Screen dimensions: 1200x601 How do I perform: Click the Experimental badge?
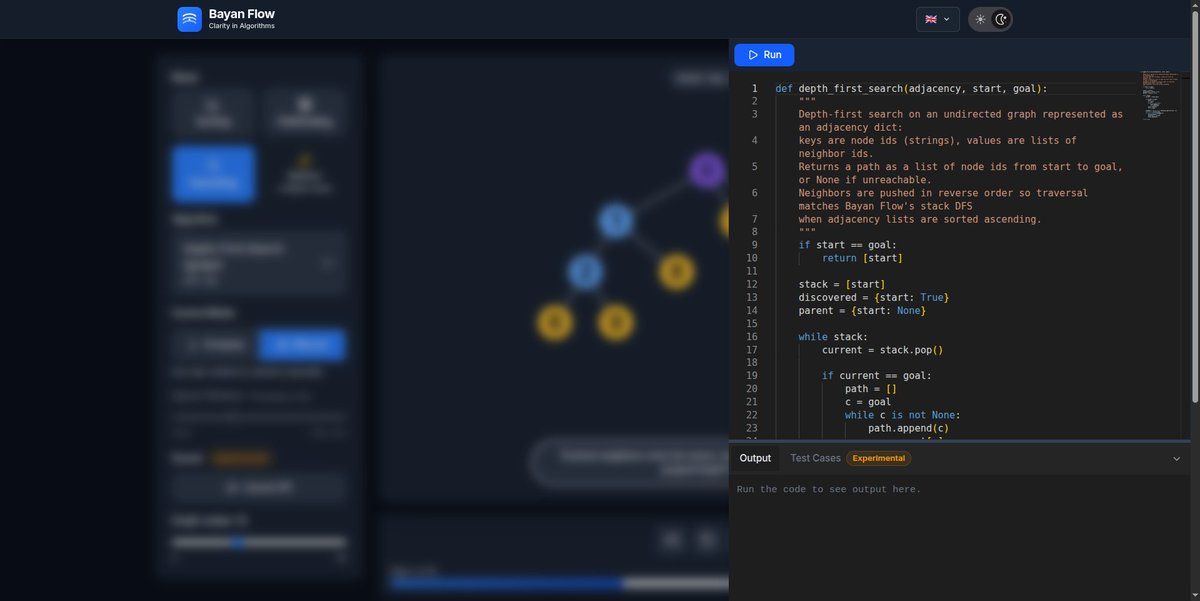[878, 458]
